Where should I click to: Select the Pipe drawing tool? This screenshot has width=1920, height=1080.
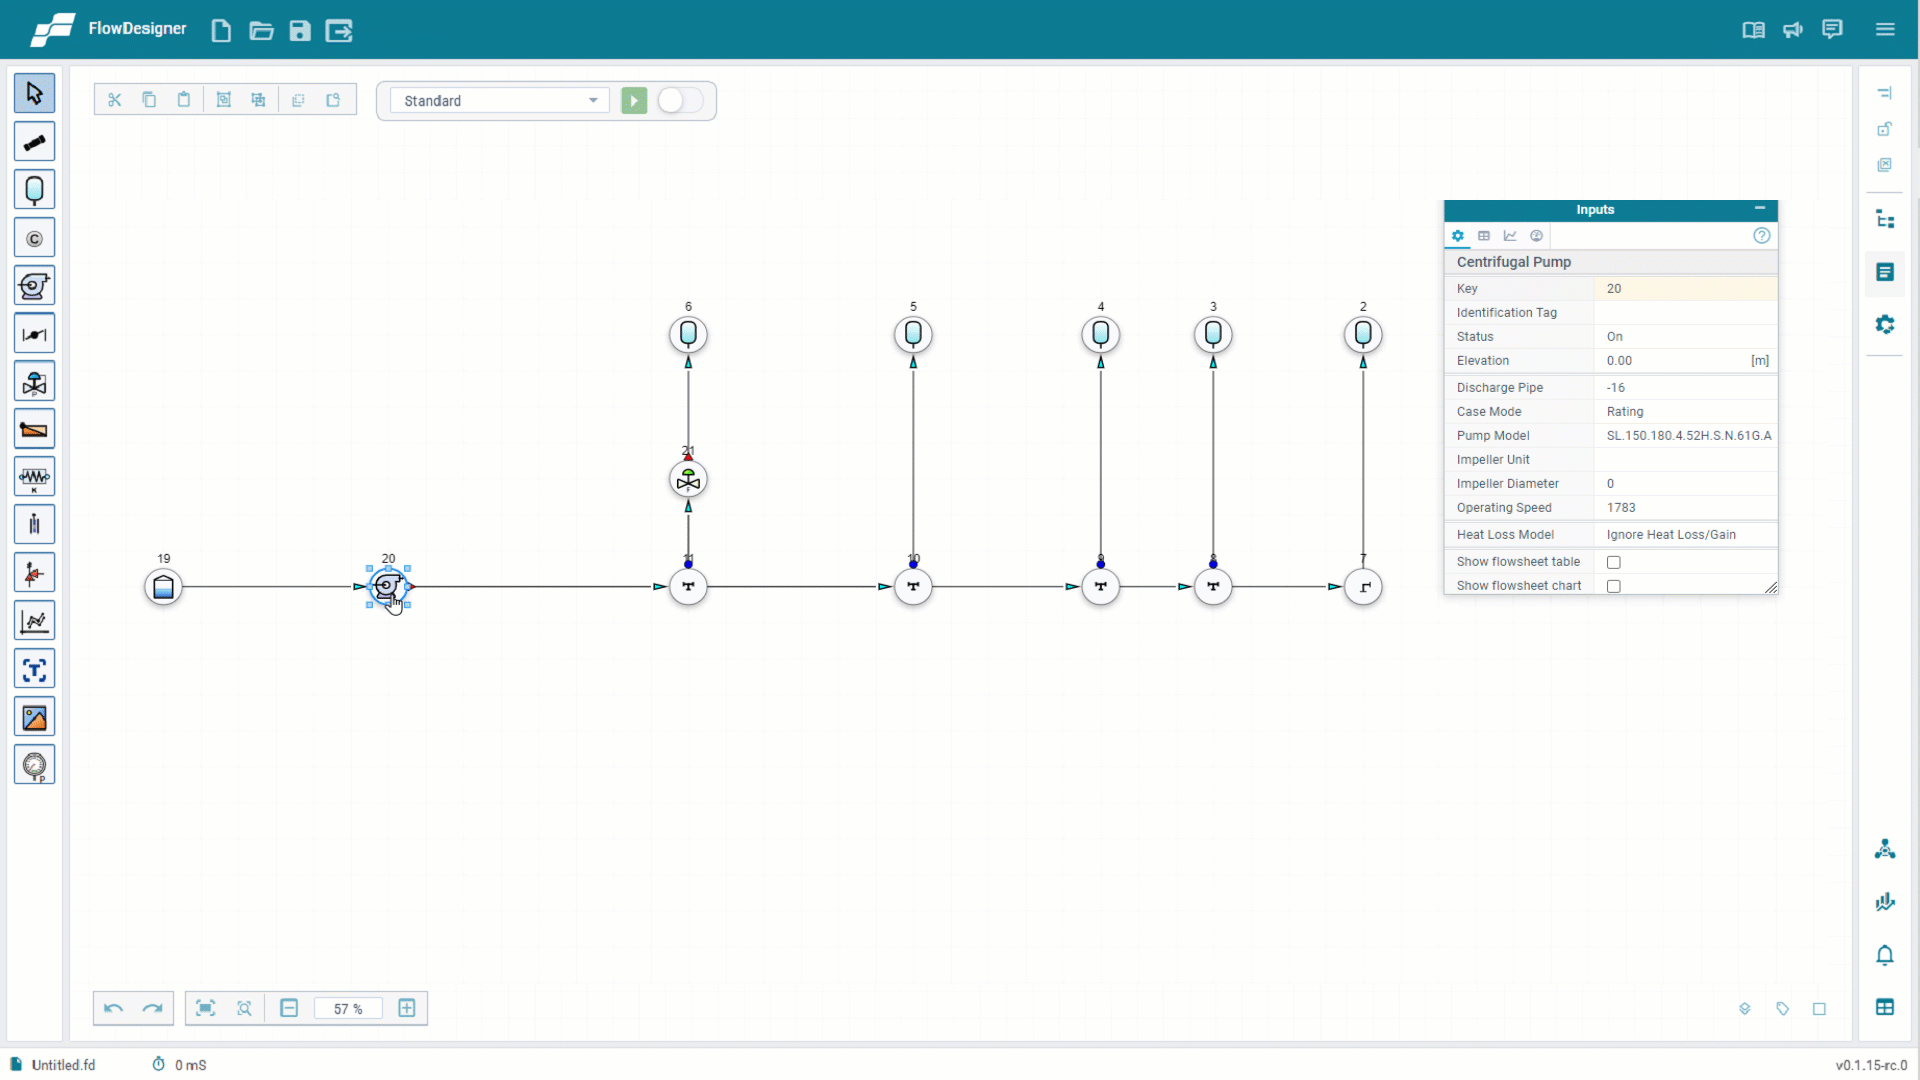pos(34,142)
